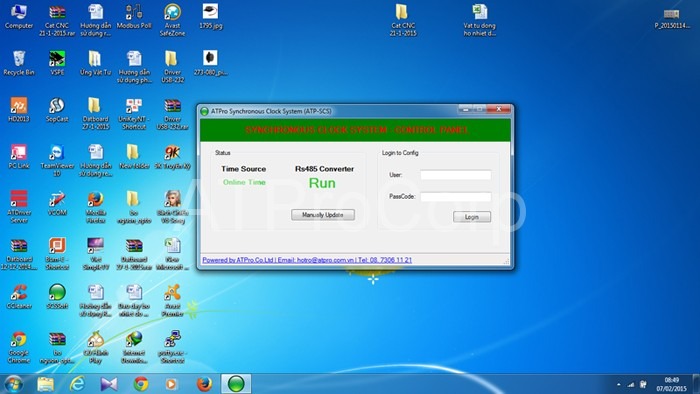Open Windows Media Player from the taskbar
The height and width of the screenshot is (394, 700).
tap(171, 384)
